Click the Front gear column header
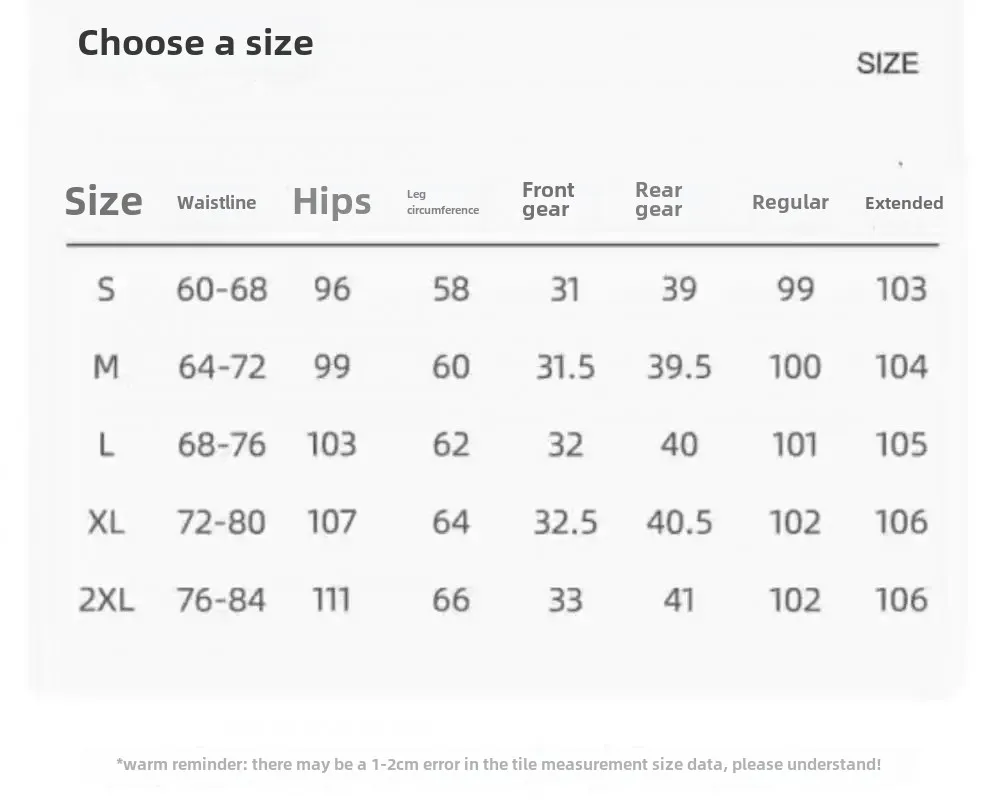This screenshot has height=809, width=990. [548, 200]
